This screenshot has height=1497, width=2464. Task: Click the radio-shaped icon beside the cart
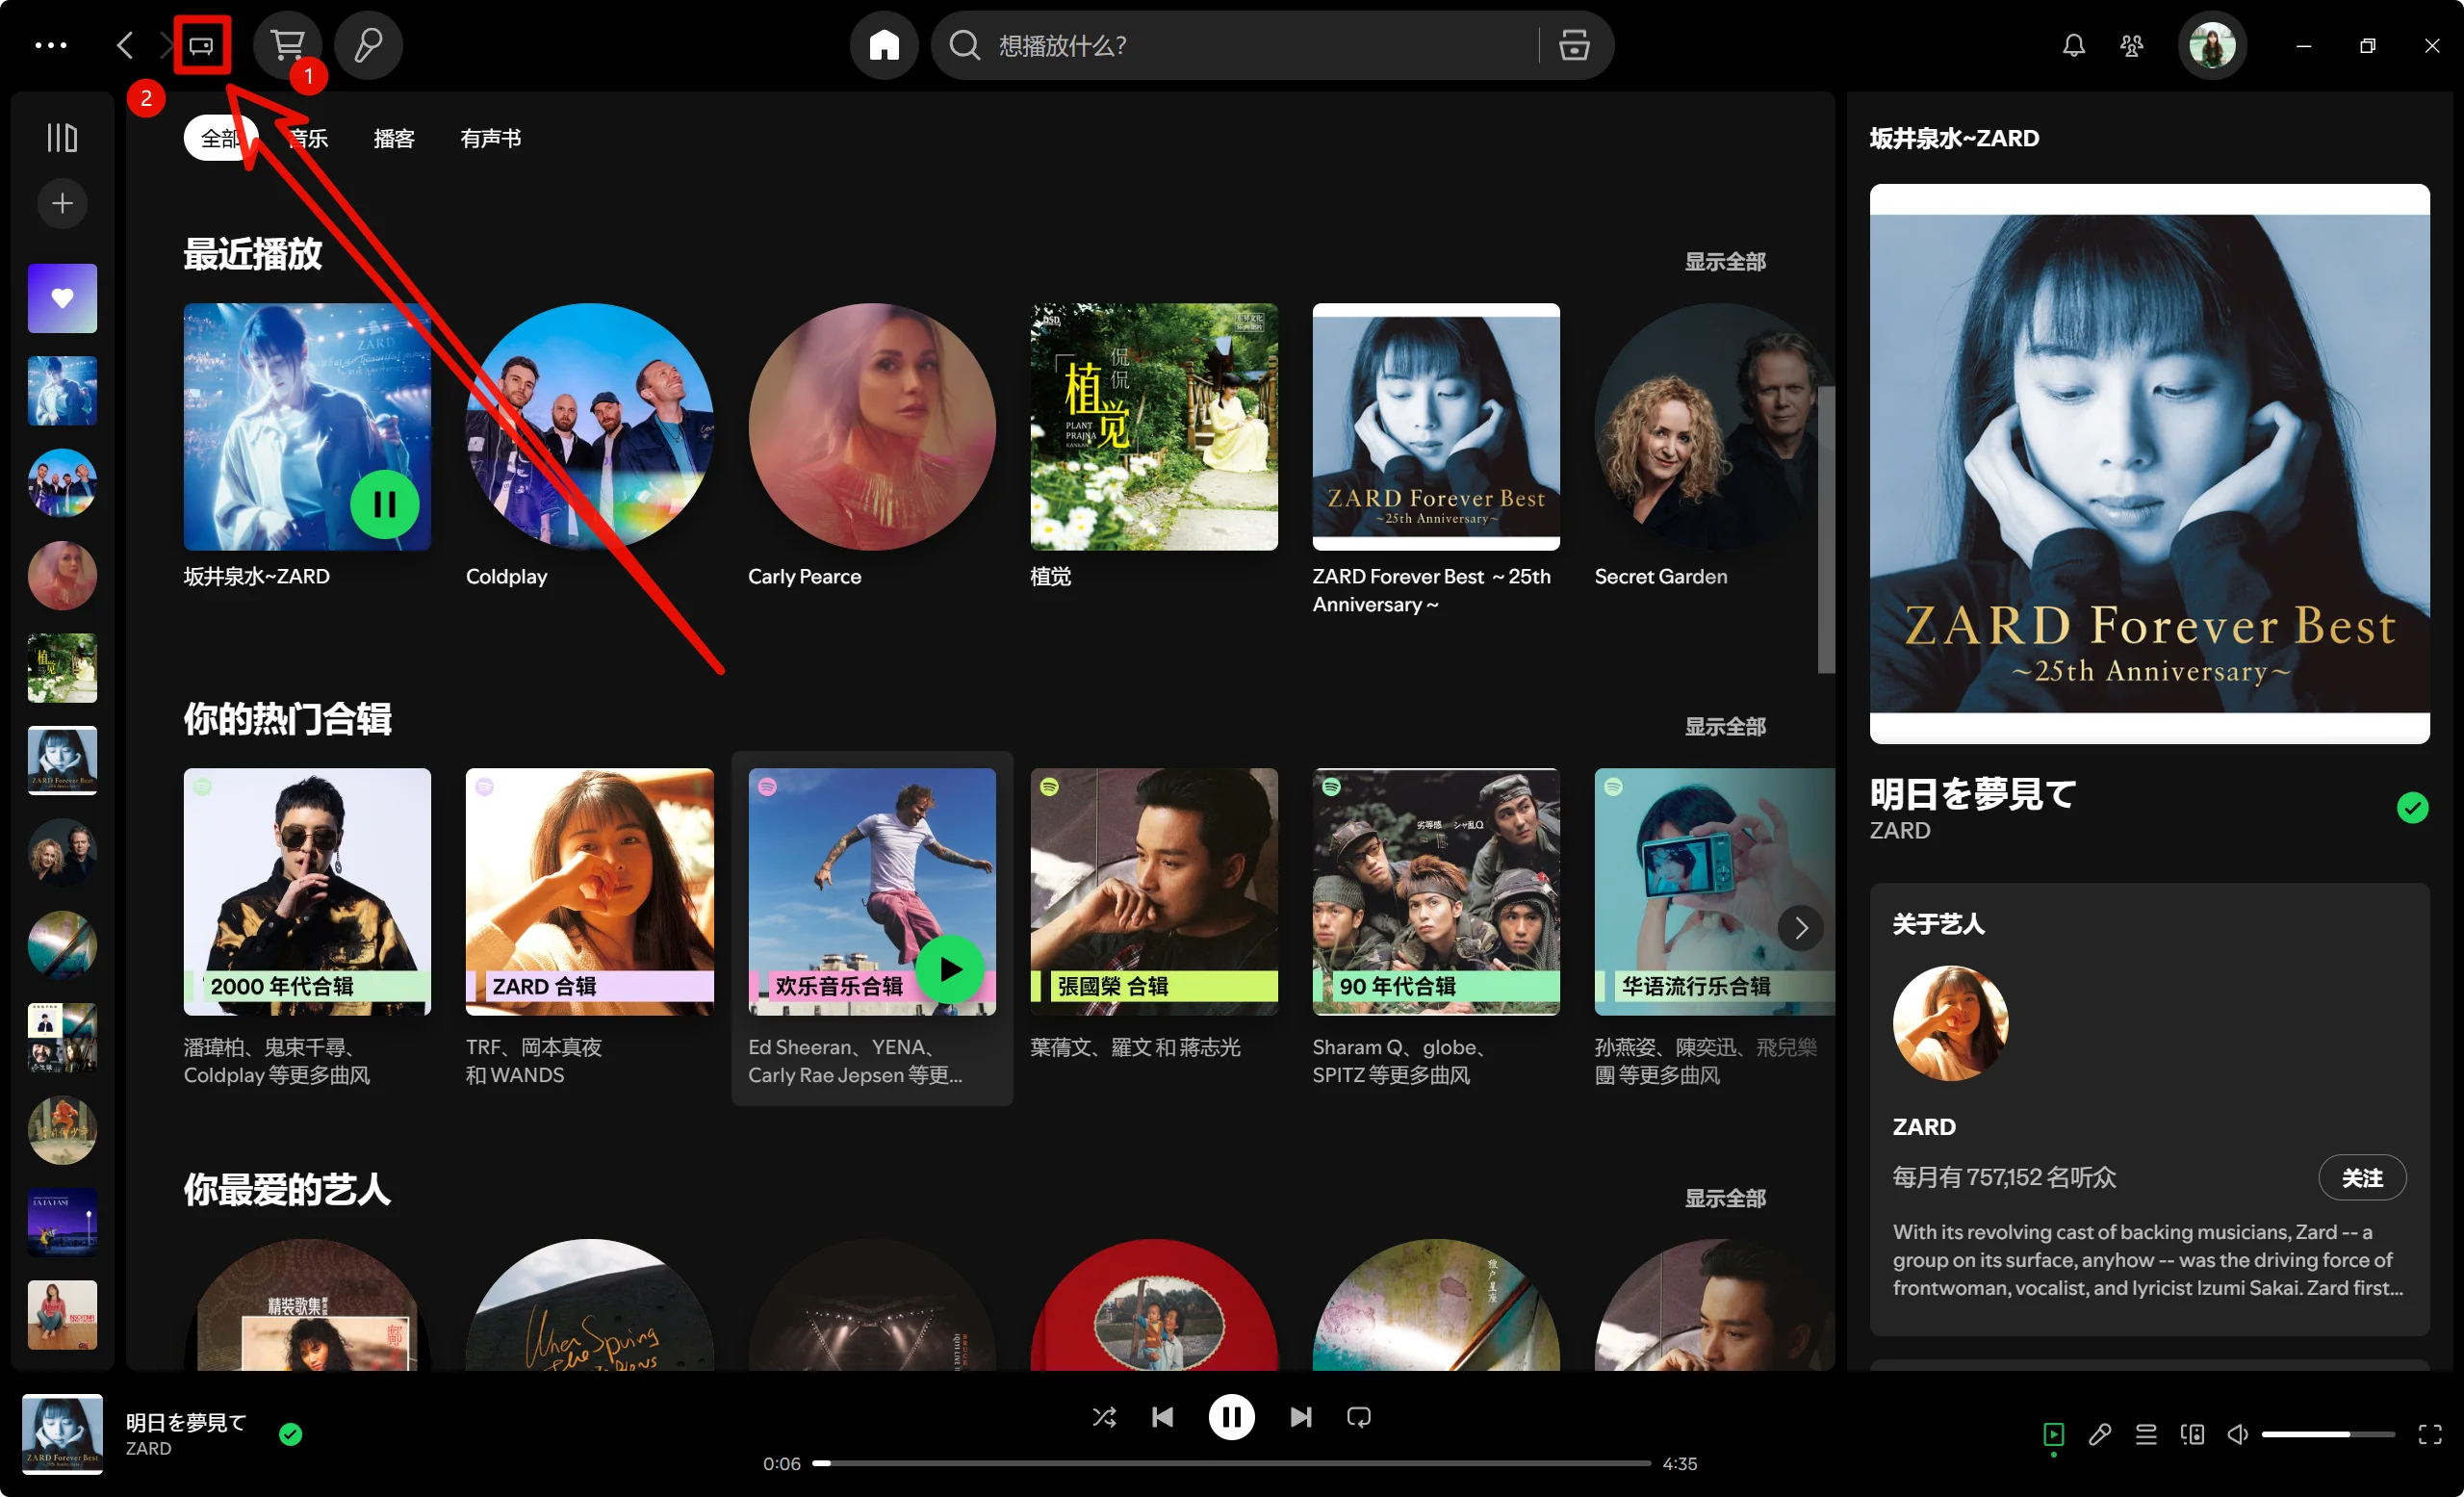pos(202,45)
